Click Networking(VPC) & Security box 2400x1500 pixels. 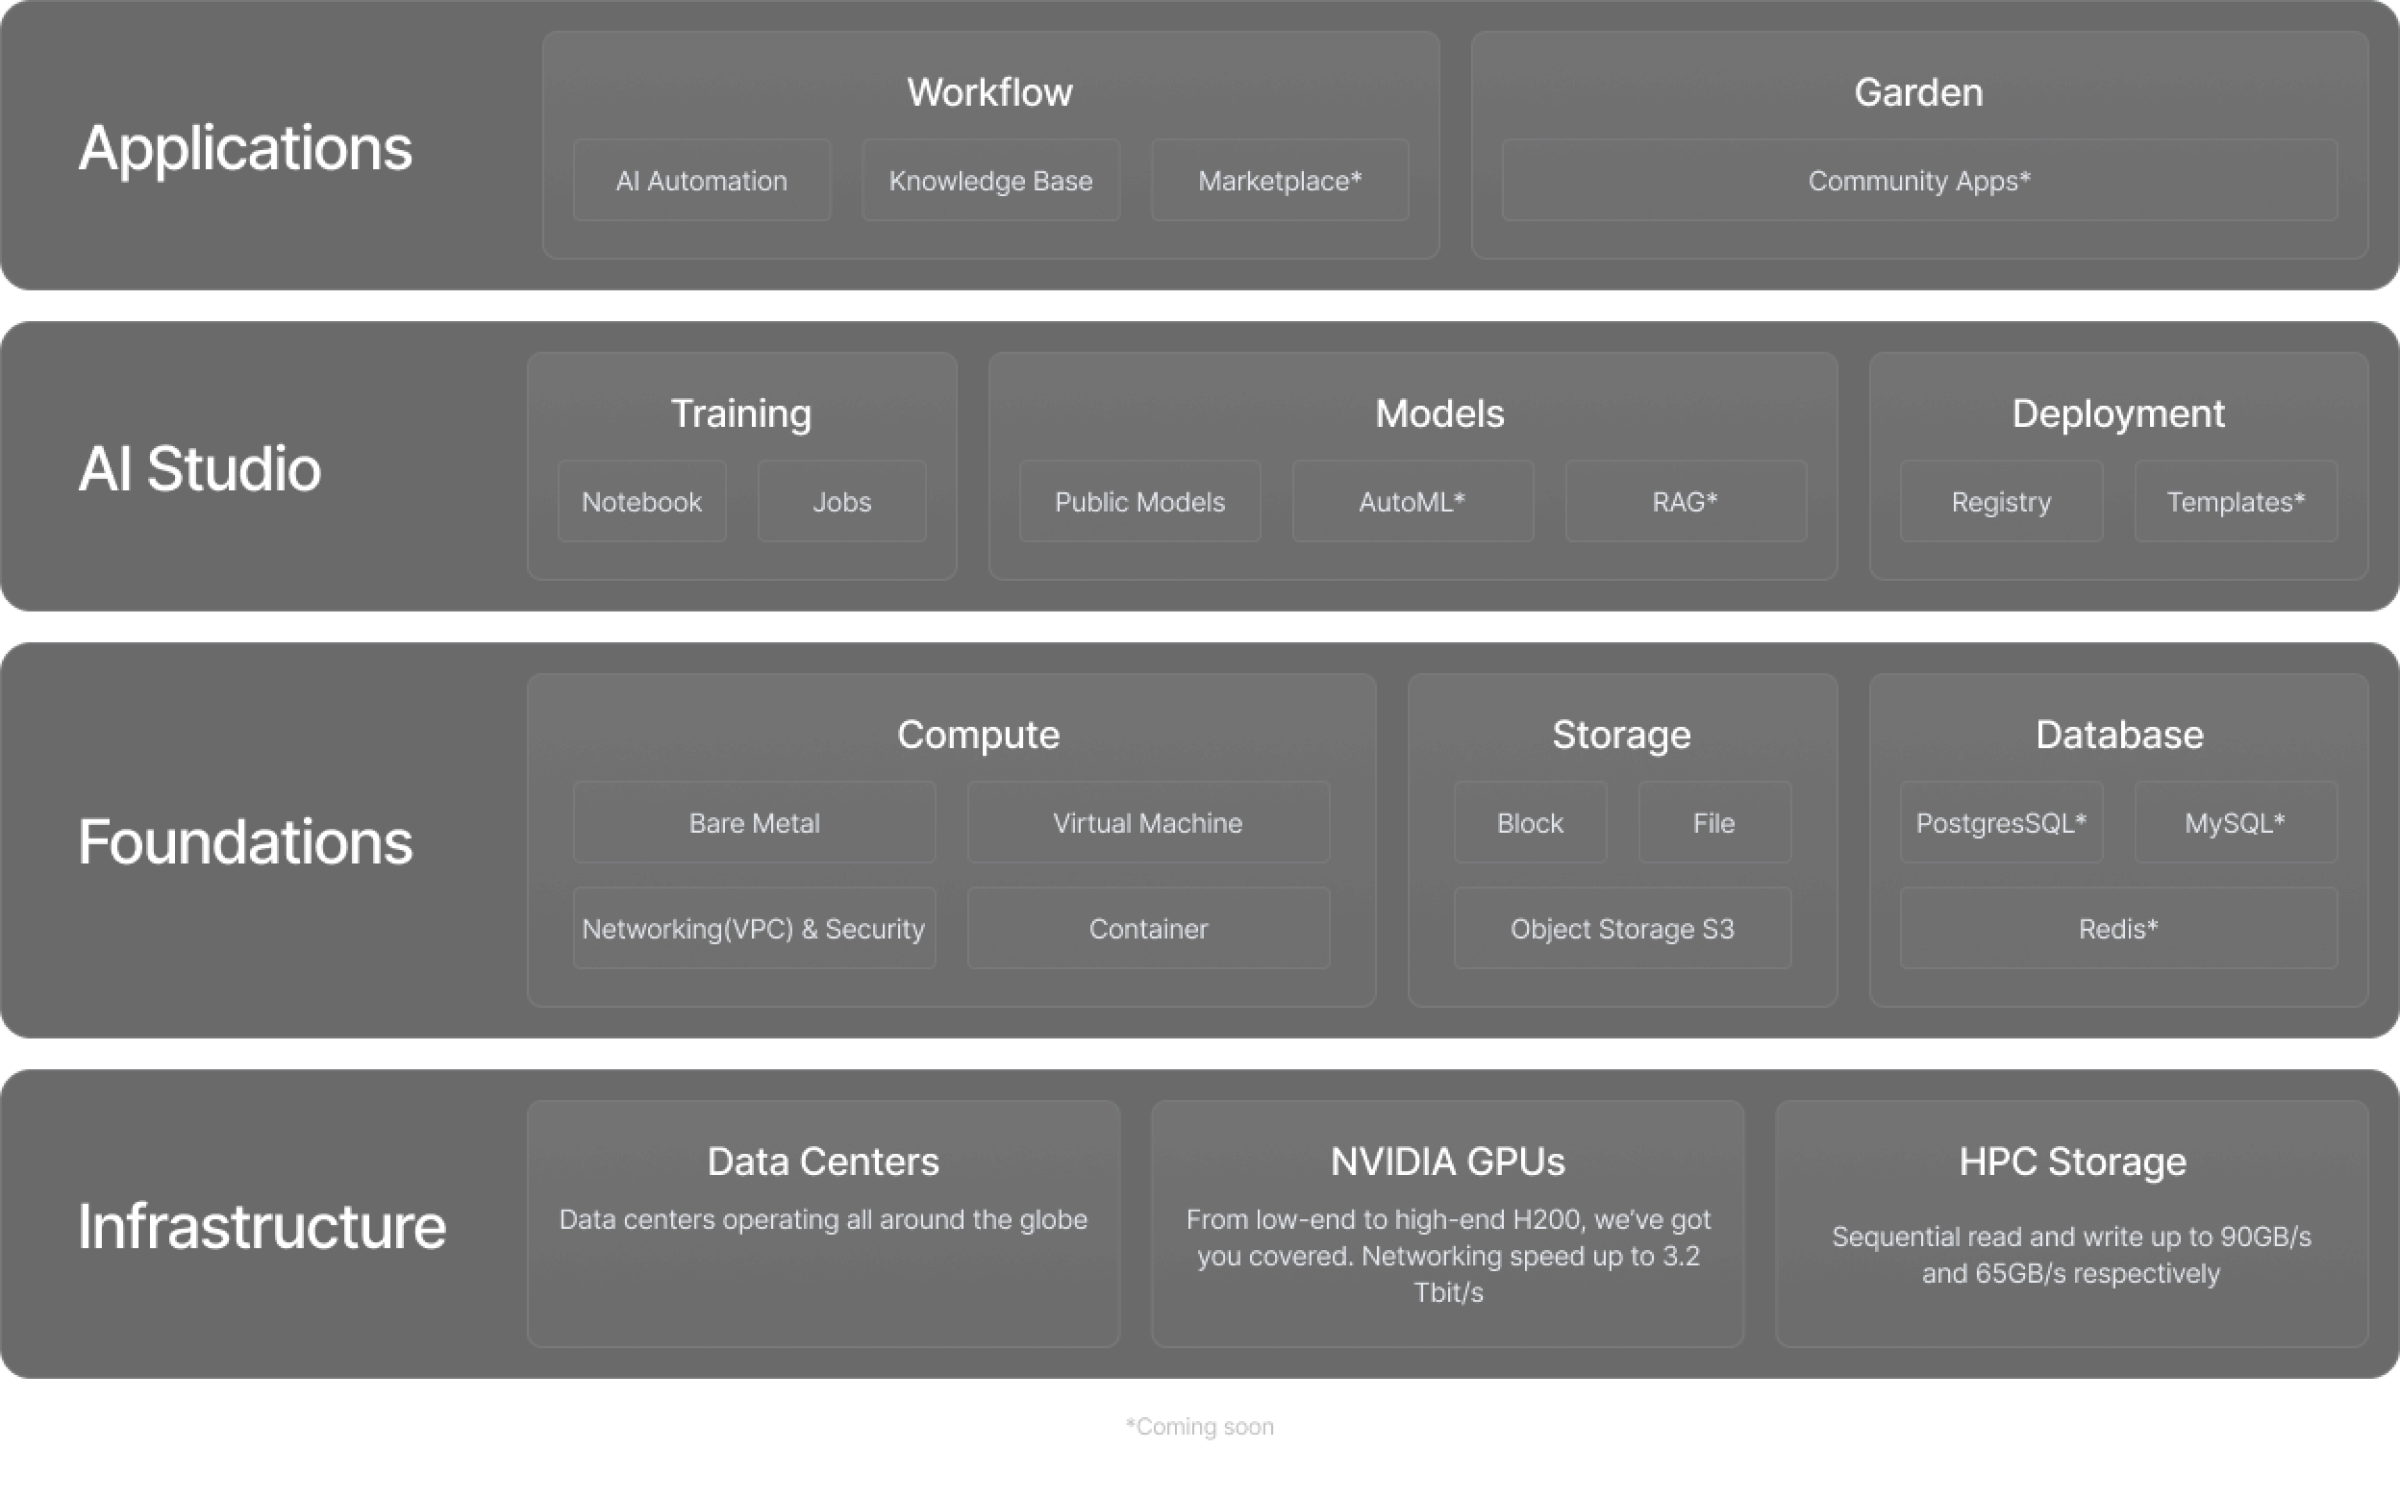755,928
